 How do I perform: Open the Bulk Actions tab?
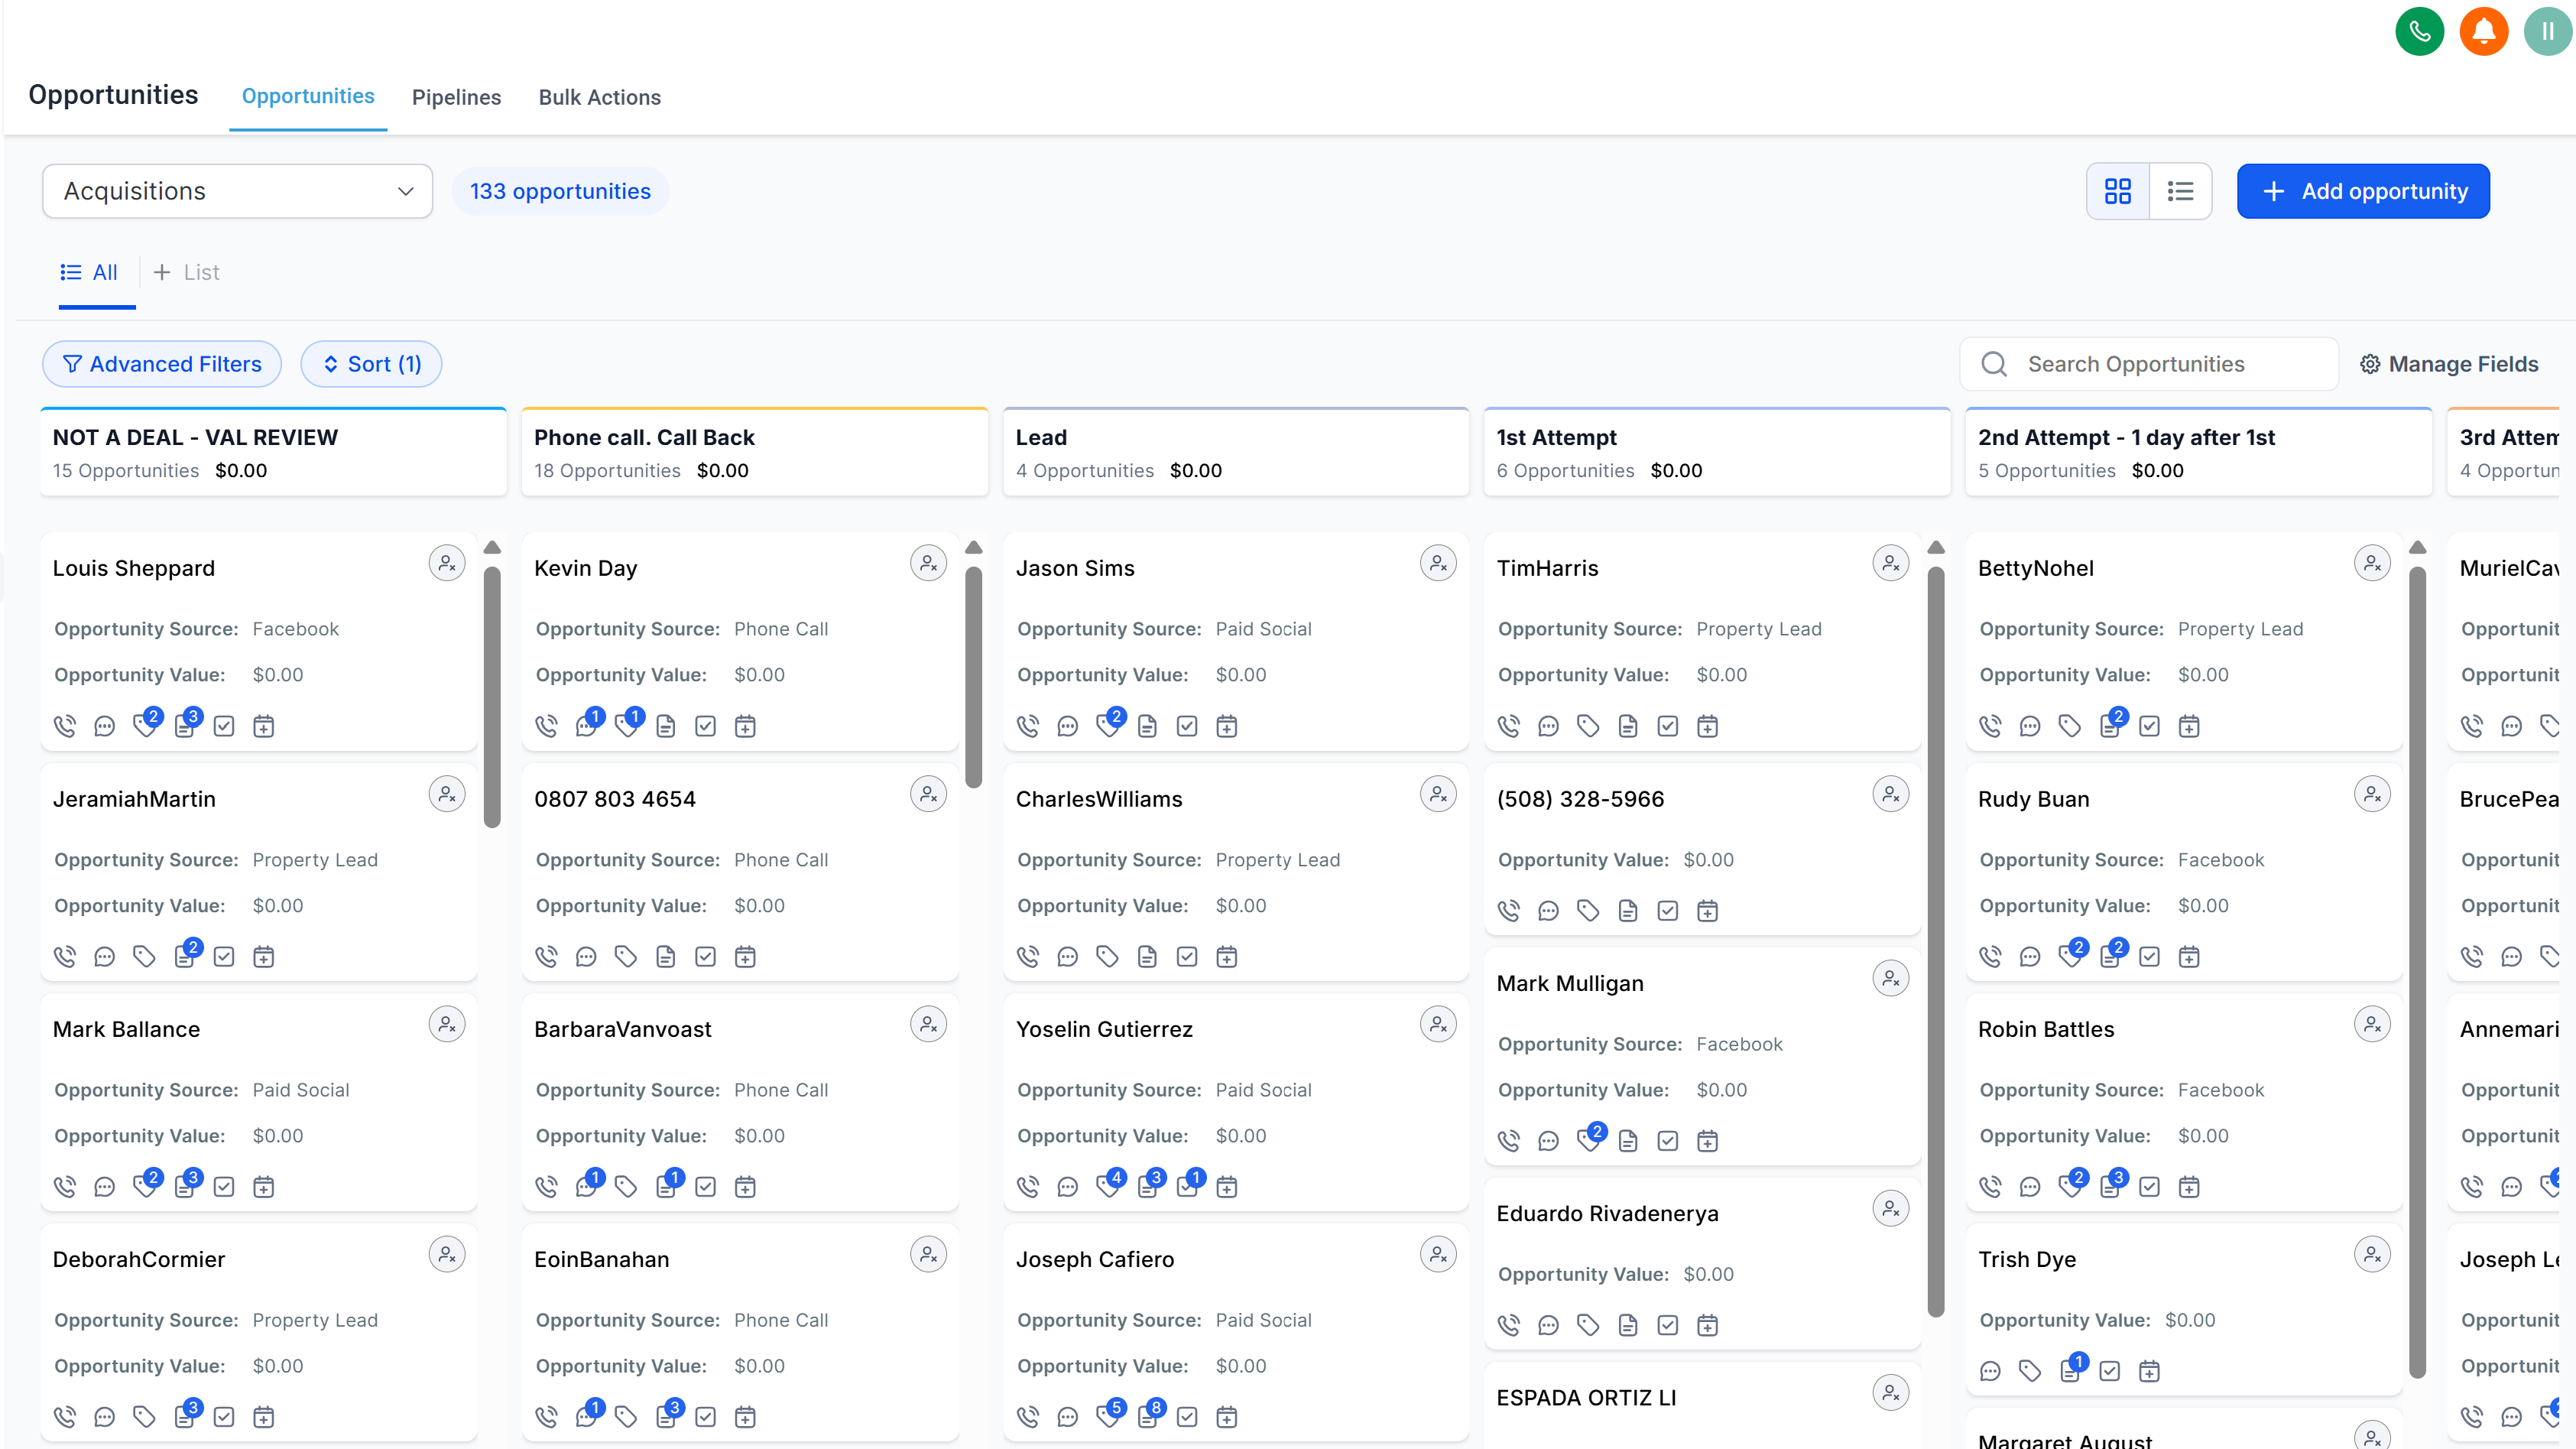[x=599, y=97]
